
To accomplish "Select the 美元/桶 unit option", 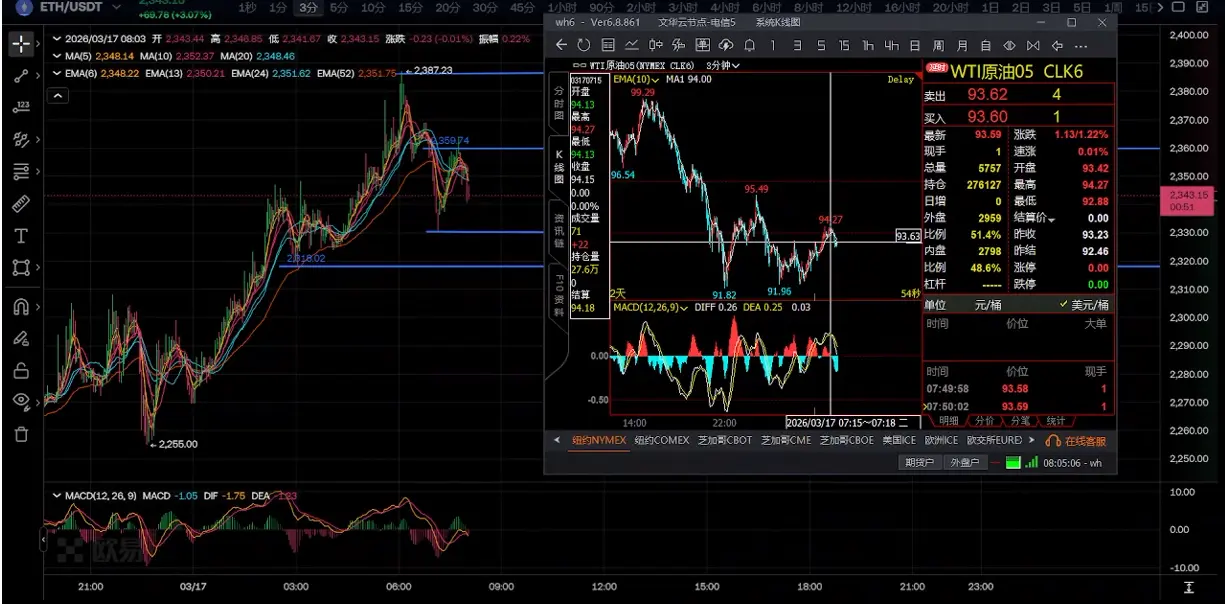I will 1084,304.
